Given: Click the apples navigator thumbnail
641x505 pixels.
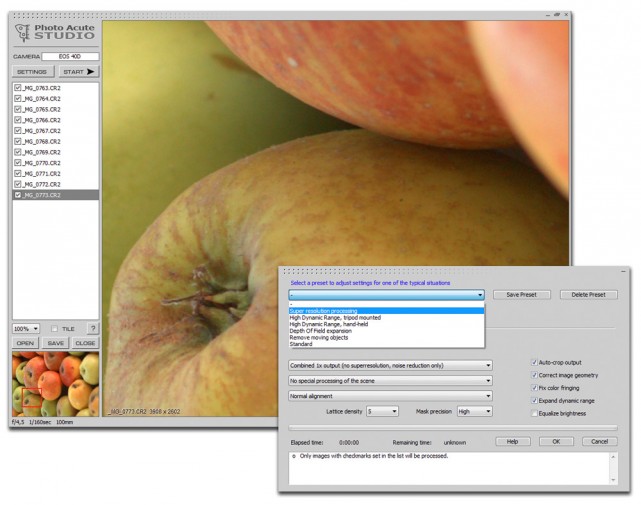Looking at the screenshot, I should click(x=56, y=384).
